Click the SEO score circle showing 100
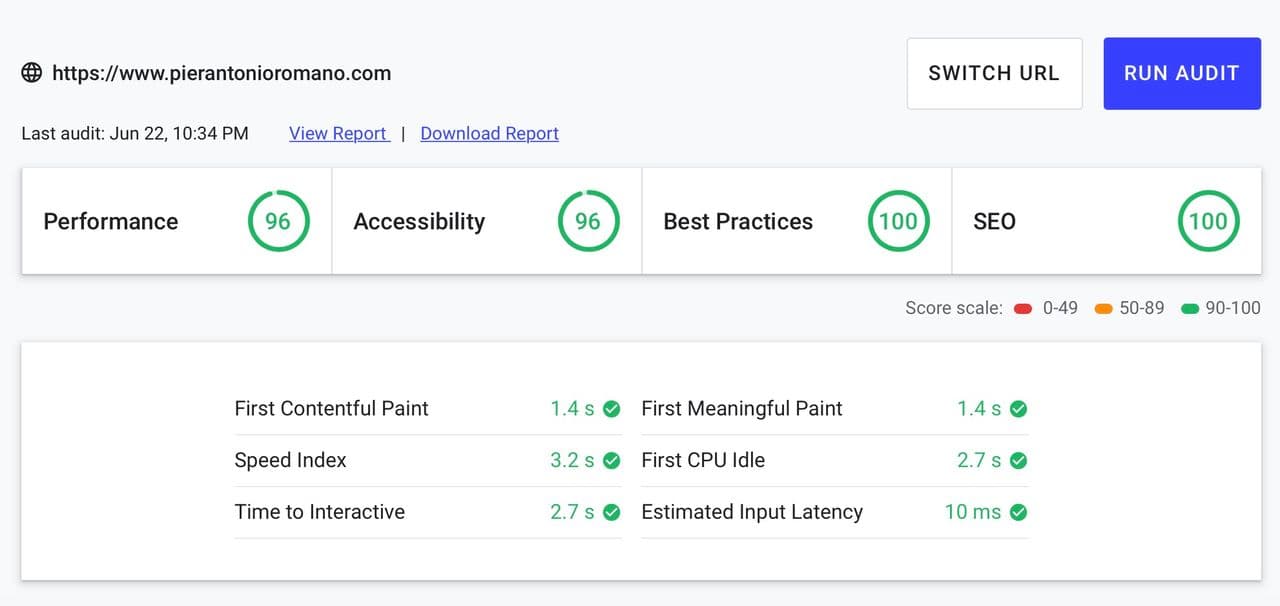 (1208, 221)
